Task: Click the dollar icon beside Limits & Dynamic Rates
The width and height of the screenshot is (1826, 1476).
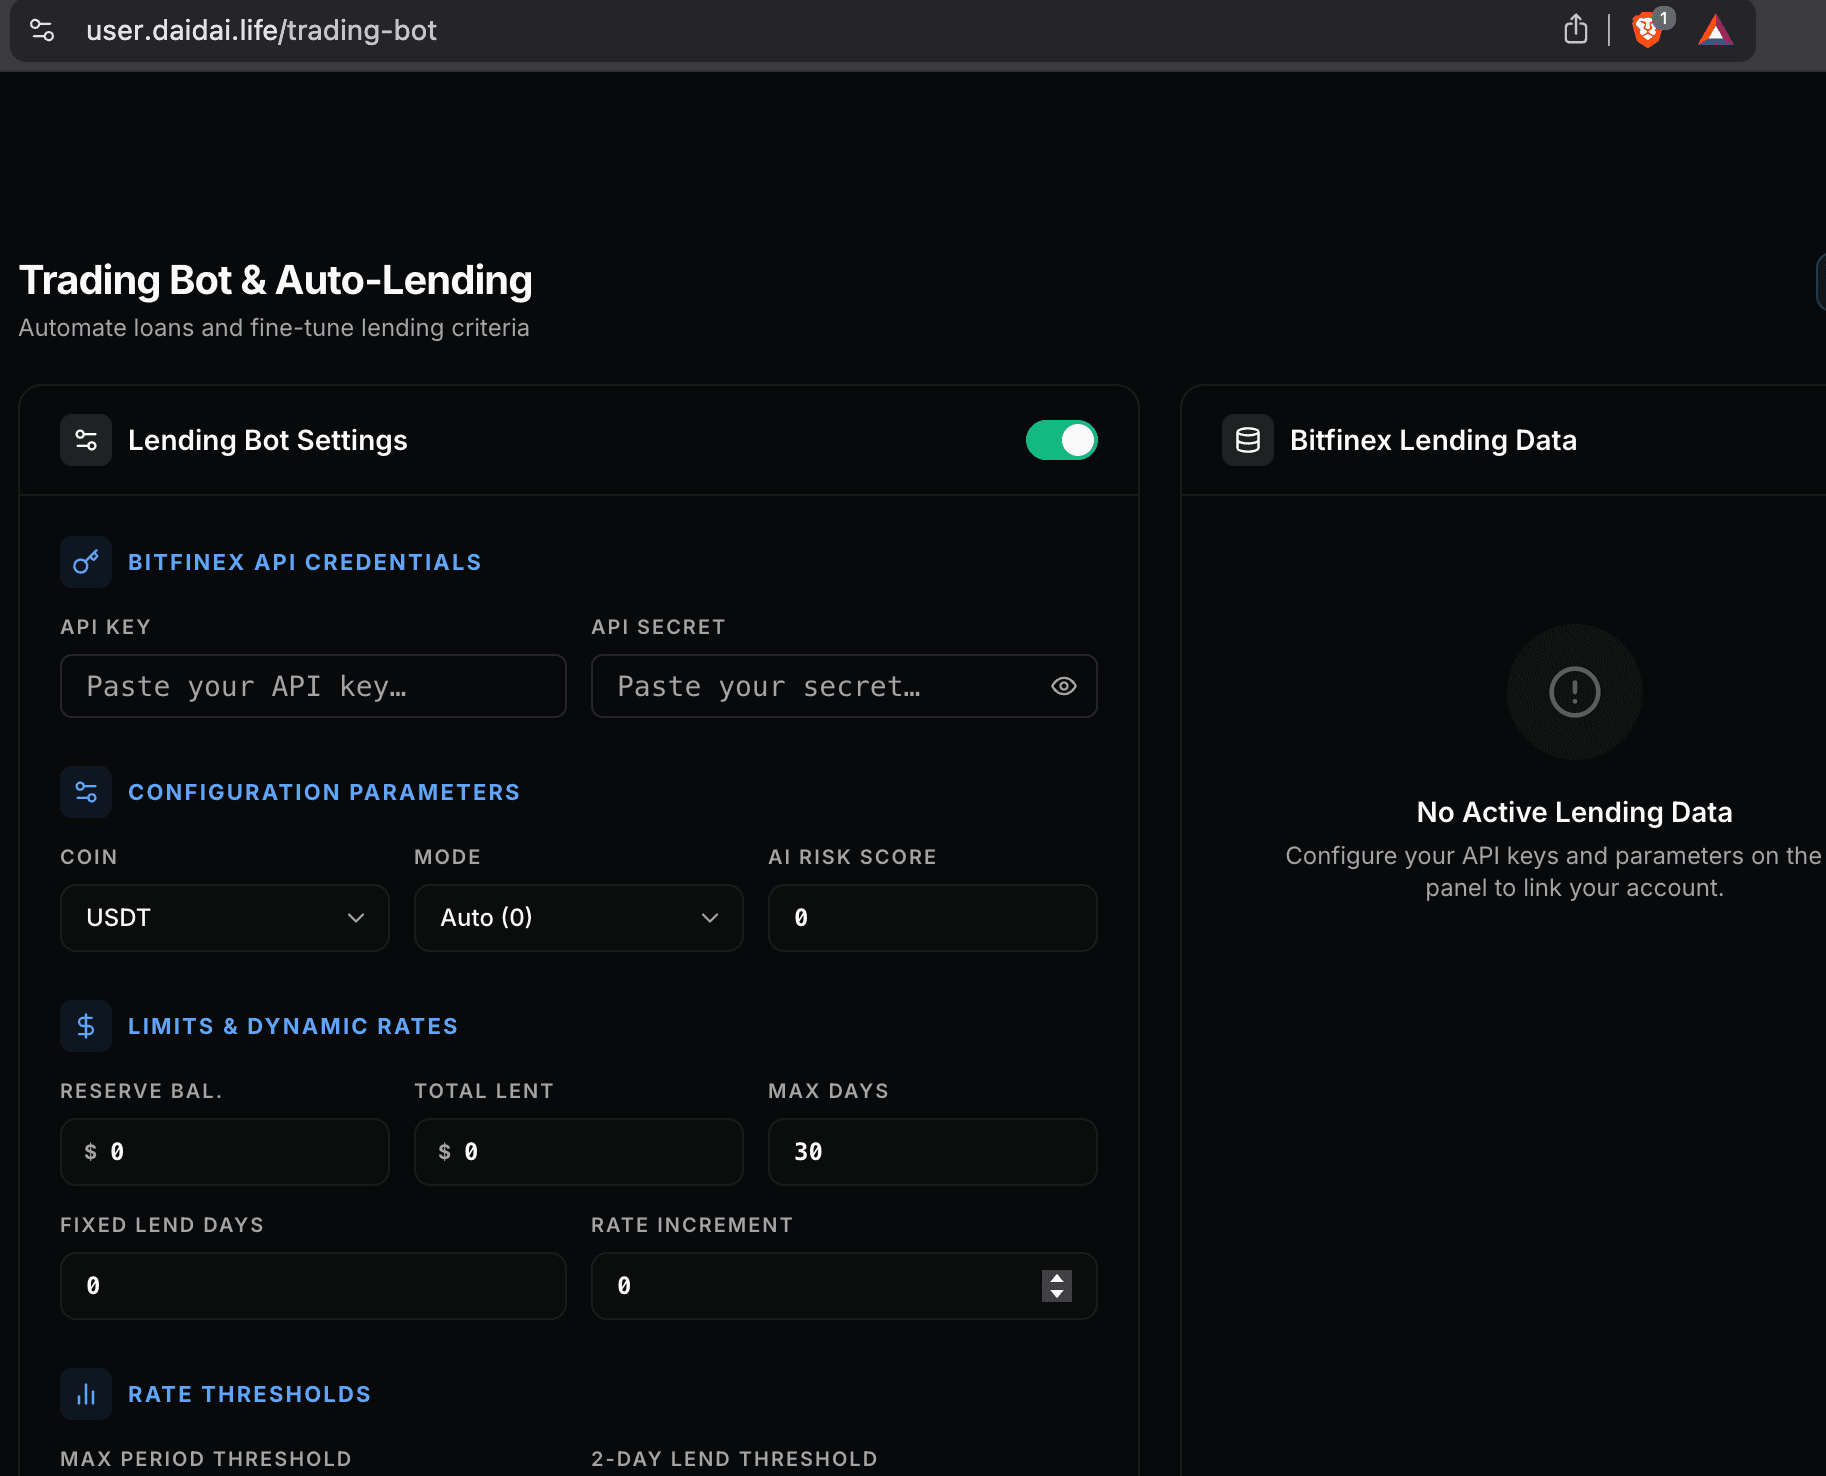Action: 86,1026
